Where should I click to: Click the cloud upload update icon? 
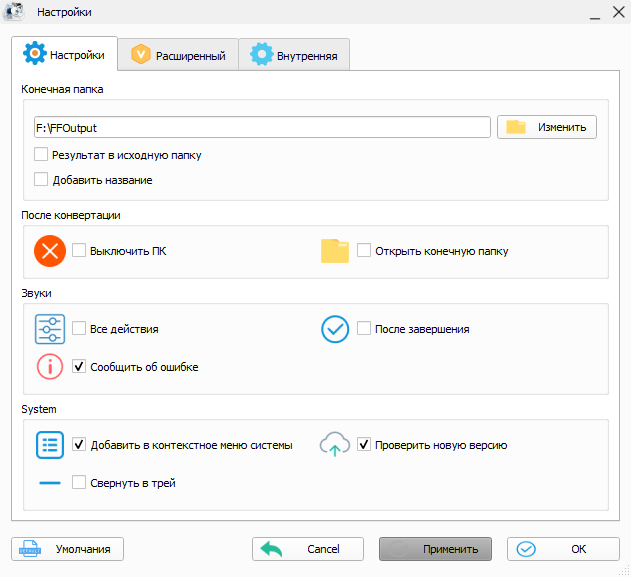click(x=335, y=444)
